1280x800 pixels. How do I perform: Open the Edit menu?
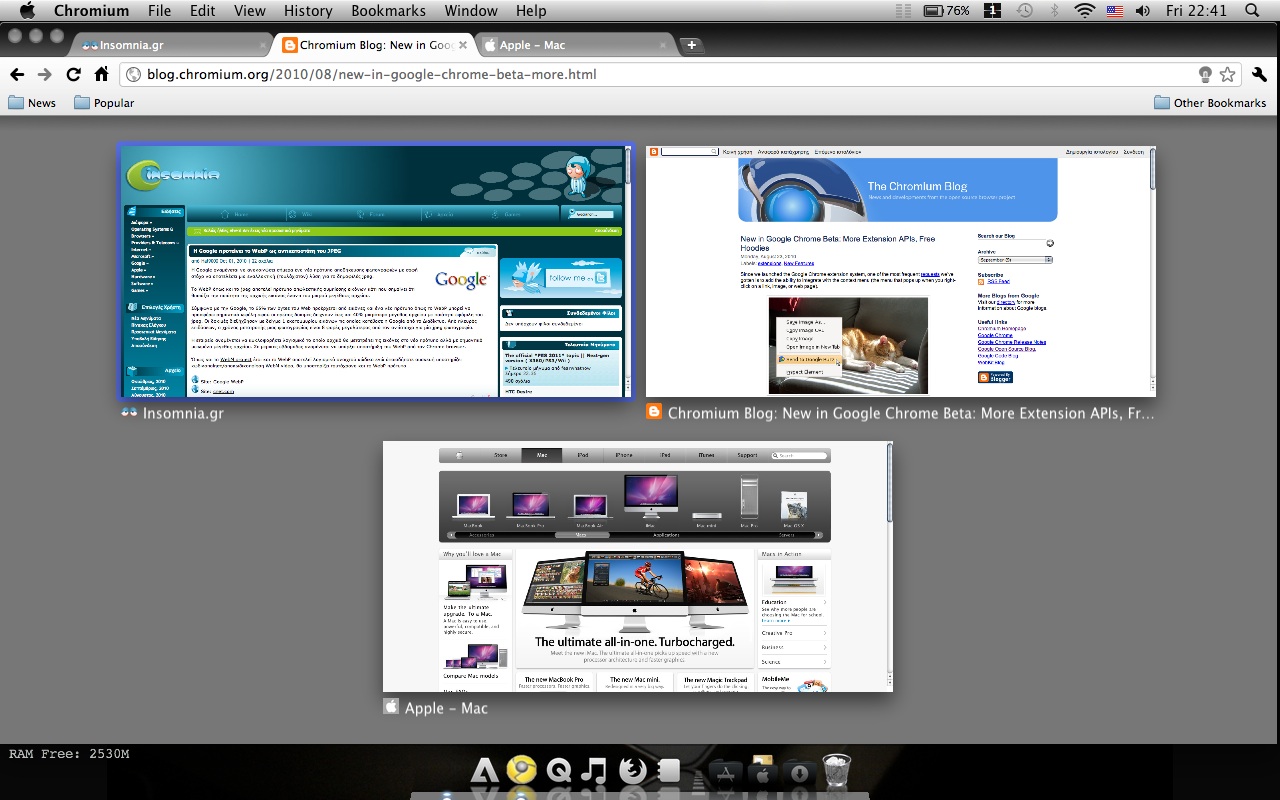[202, 11]
